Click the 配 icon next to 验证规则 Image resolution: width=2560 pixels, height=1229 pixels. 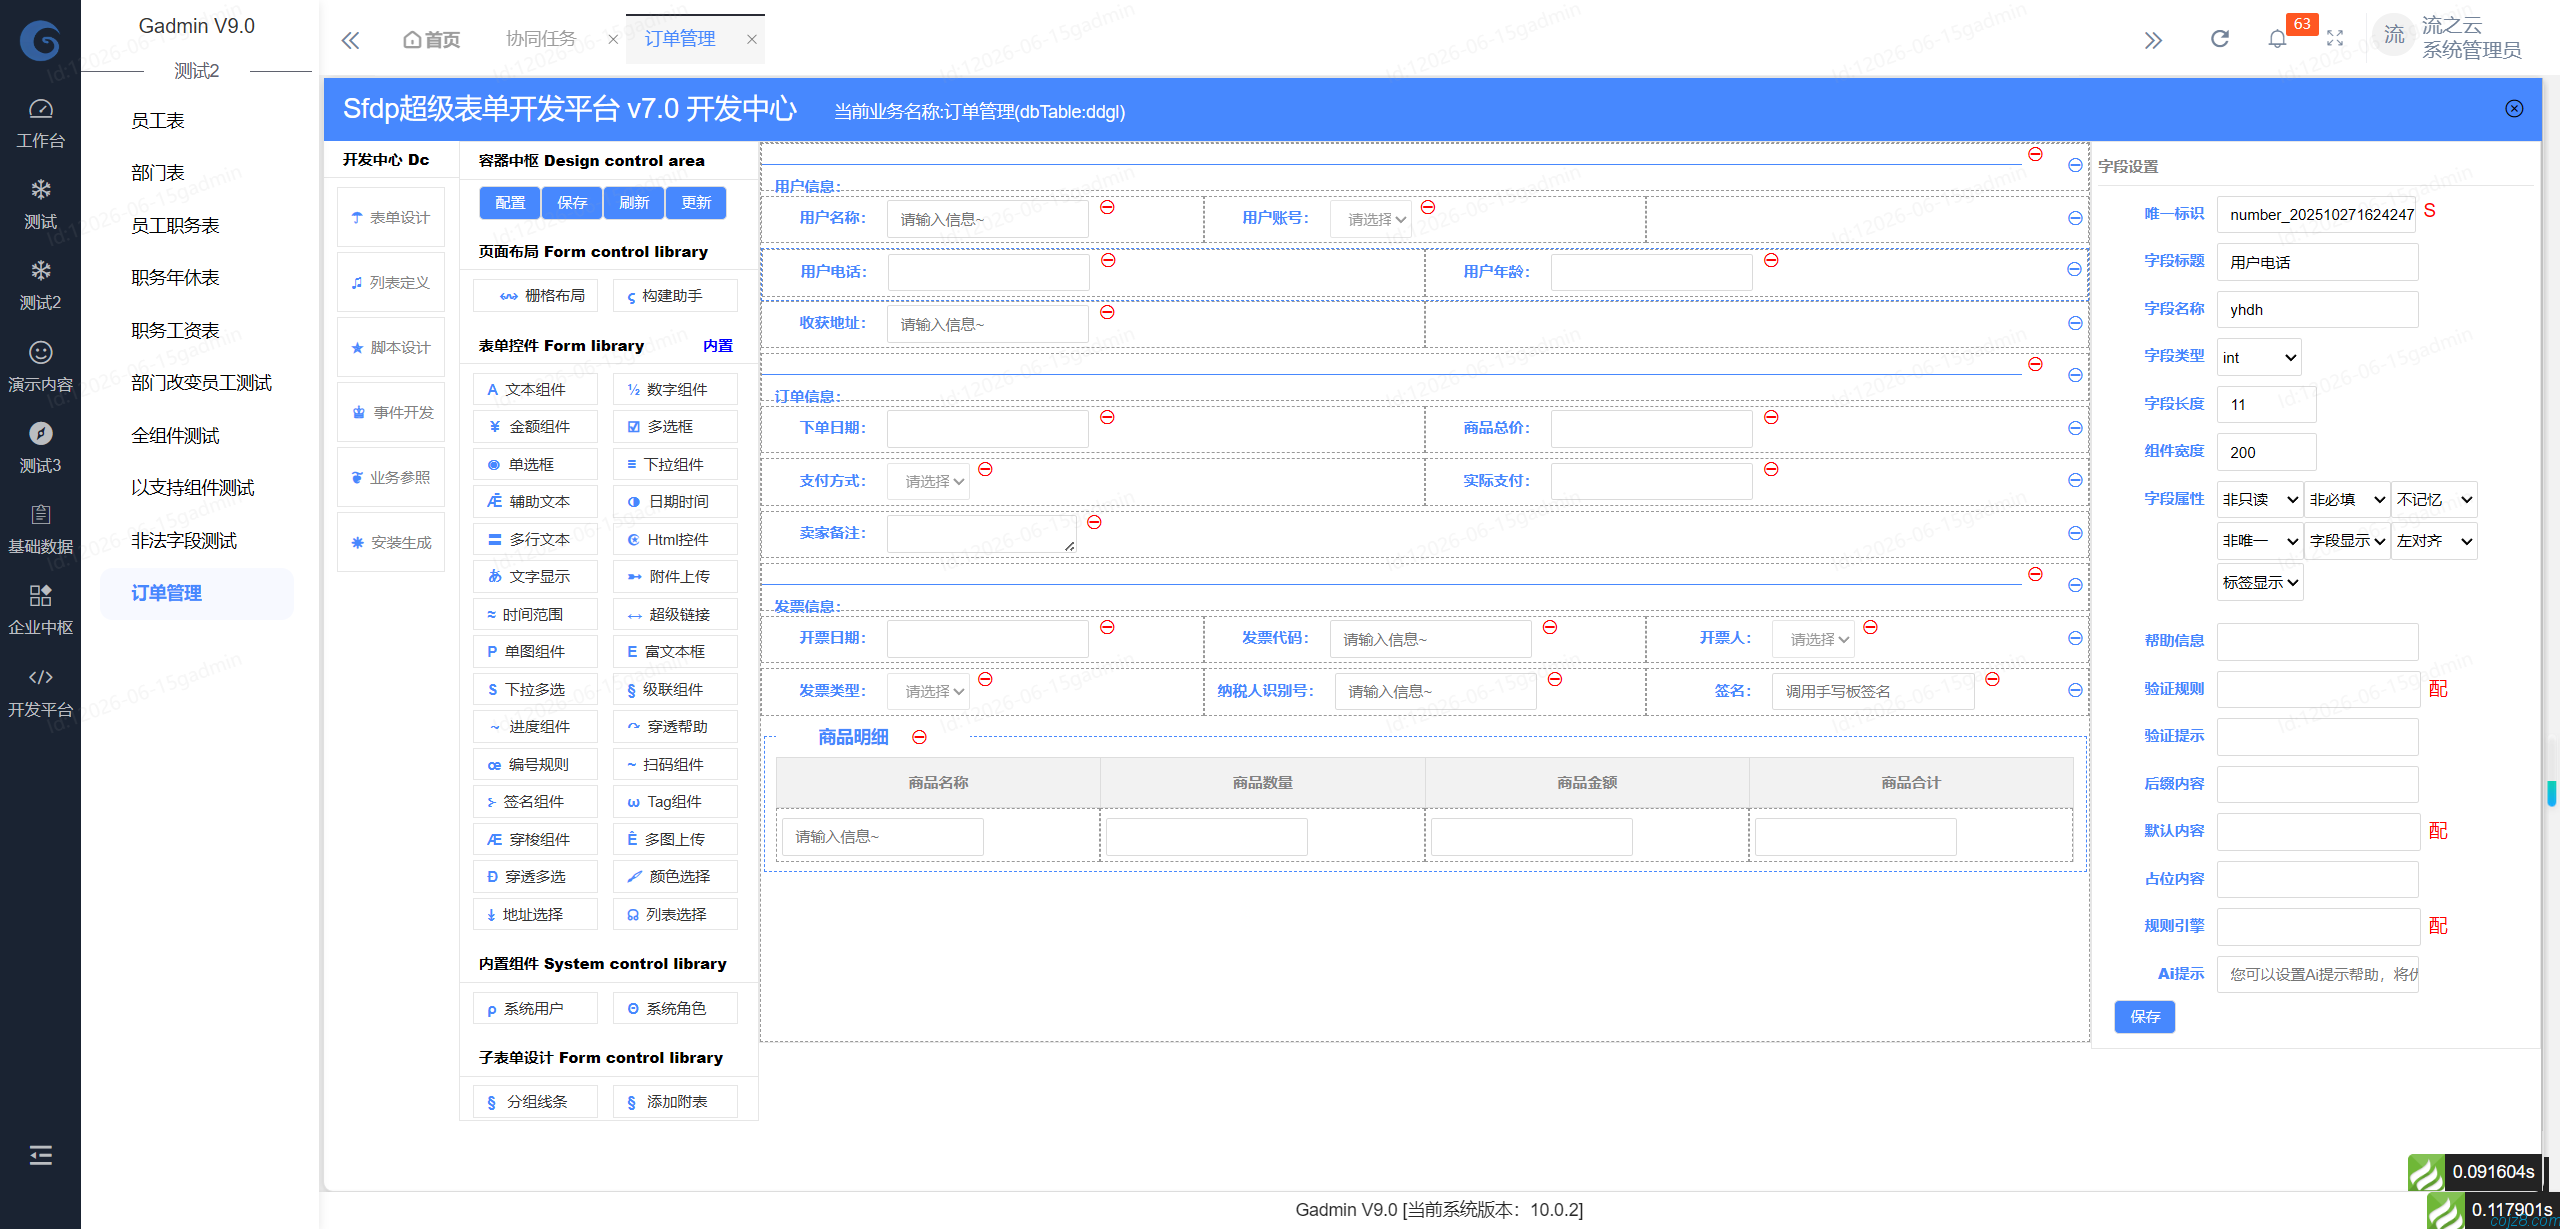tap(2439, 689)
